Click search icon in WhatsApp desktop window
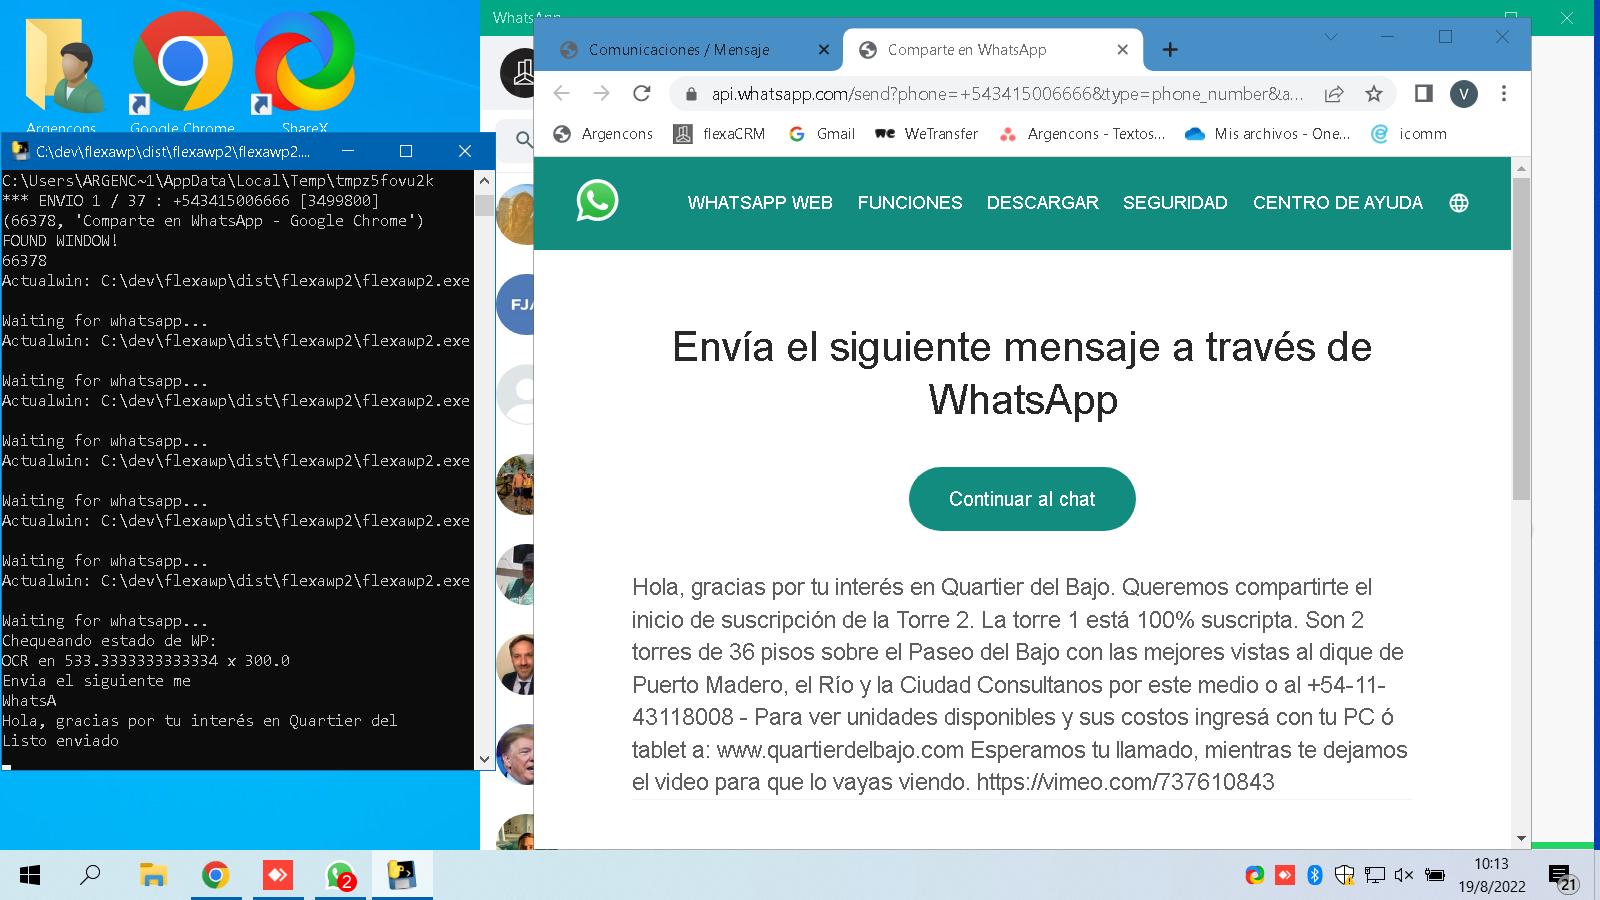 [523, 140]
